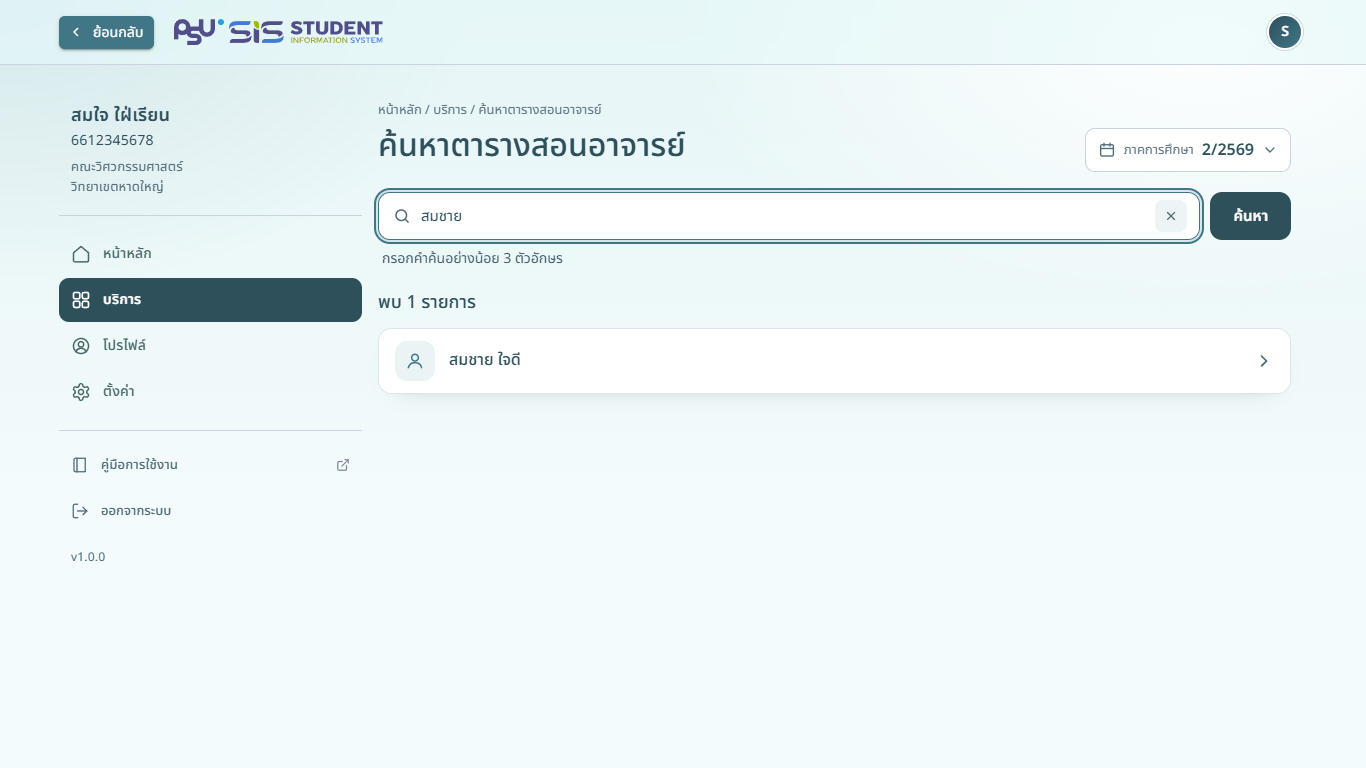The width and height of the screenshot is (1366, 768).
Task: Click the search field containing สมชาย
Action: pos(789,216)
